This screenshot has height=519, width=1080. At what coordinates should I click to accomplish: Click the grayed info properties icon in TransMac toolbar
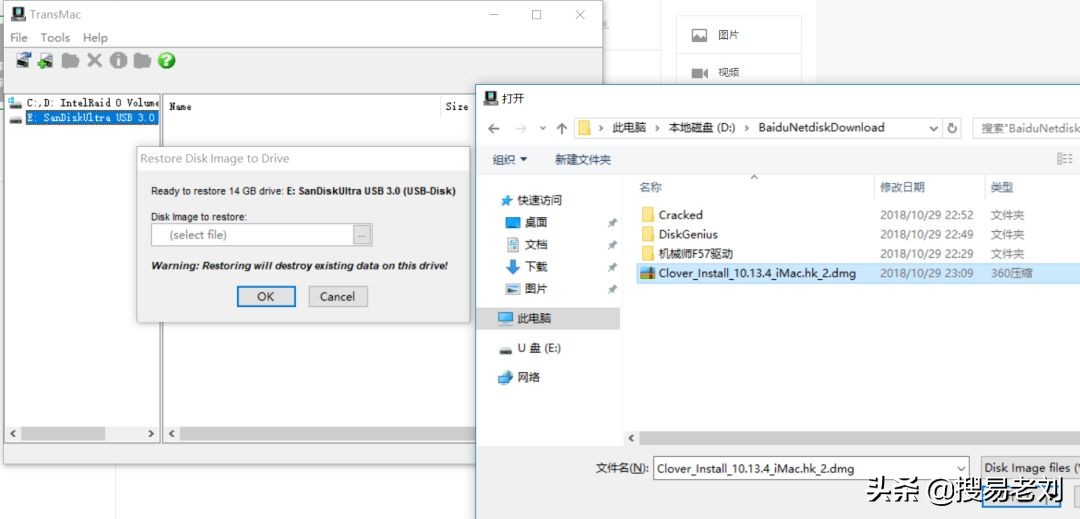coord(118,61)
